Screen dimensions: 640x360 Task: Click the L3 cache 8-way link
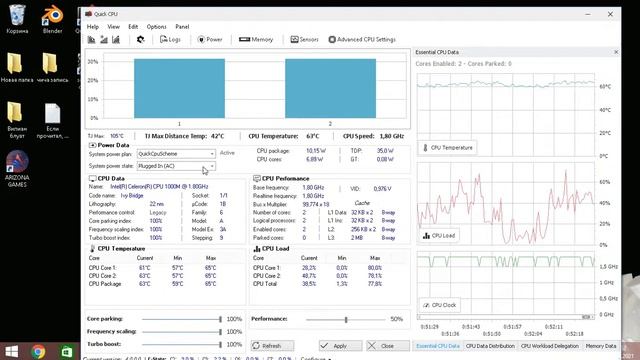[388, 238]
